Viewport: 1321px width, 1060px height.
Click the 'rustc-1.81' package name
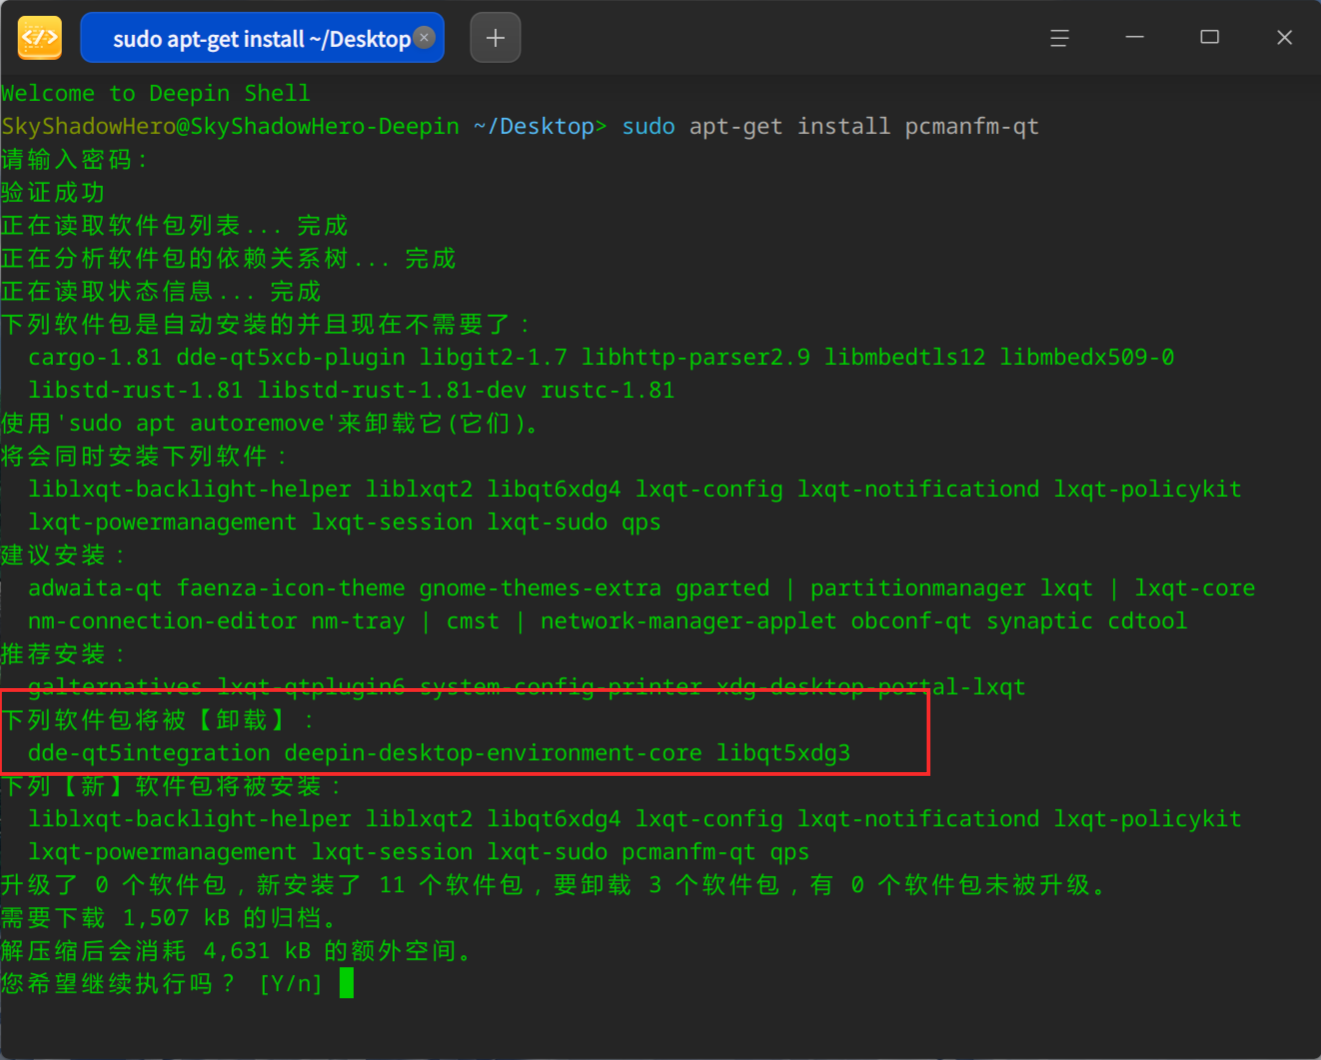(608, 390)
